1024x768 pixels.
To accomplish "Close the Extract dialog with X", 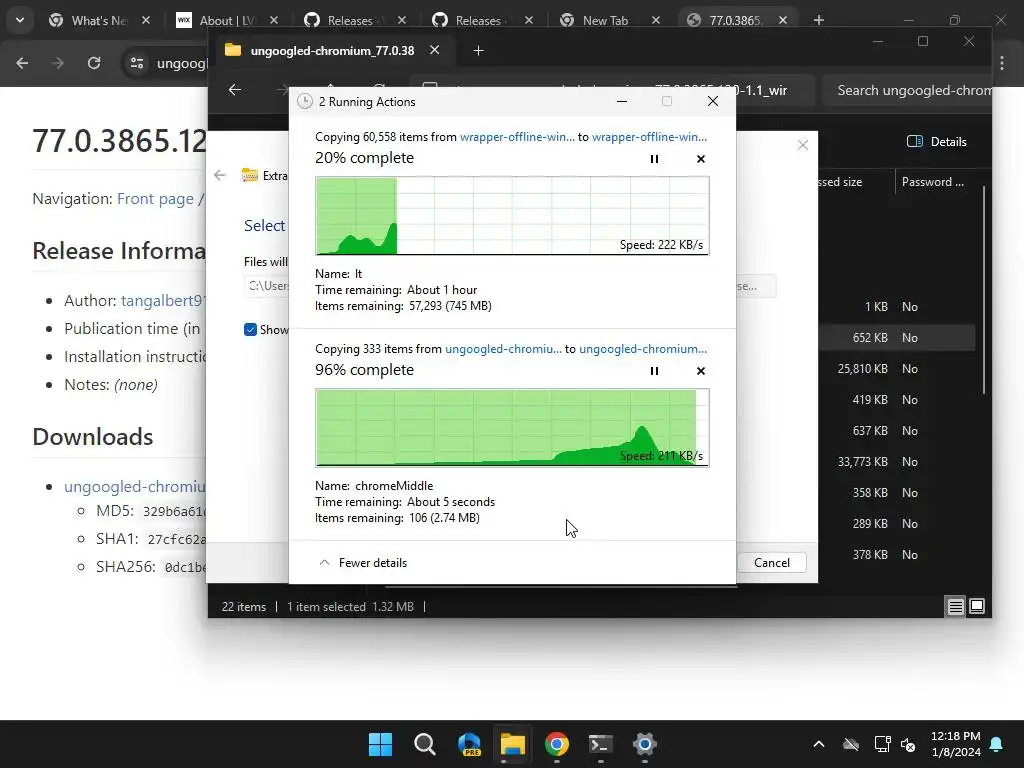I will [x=803, y=145].
